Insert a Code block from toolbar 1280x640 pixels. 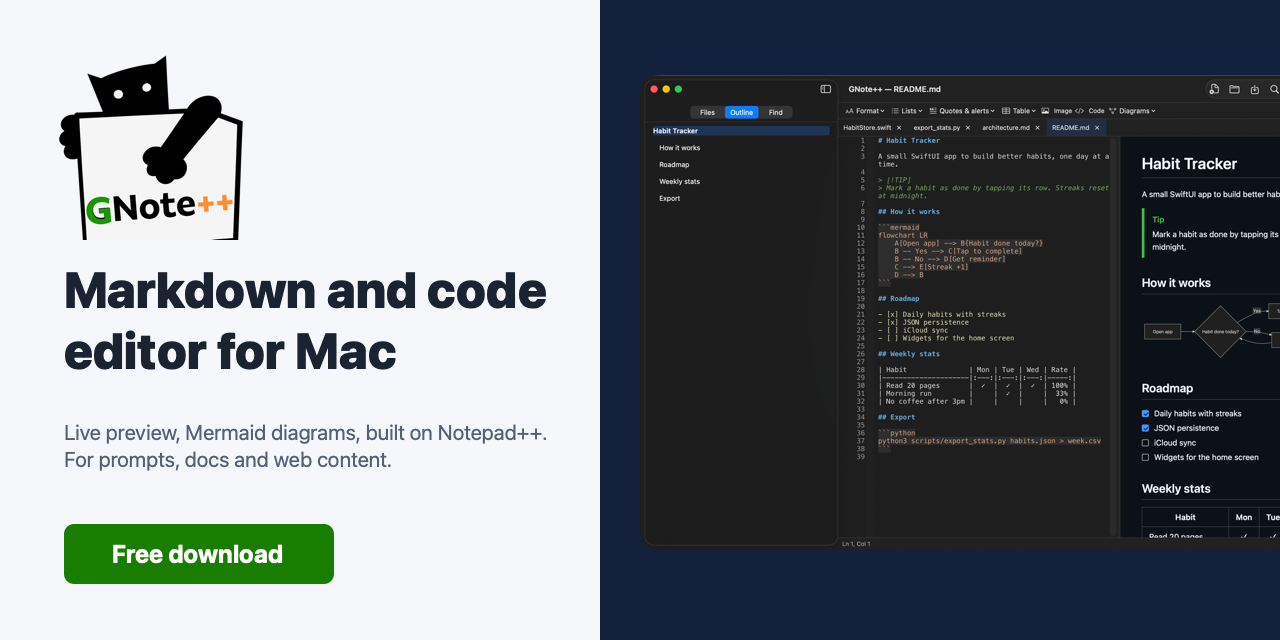(x=1090, y=111)
